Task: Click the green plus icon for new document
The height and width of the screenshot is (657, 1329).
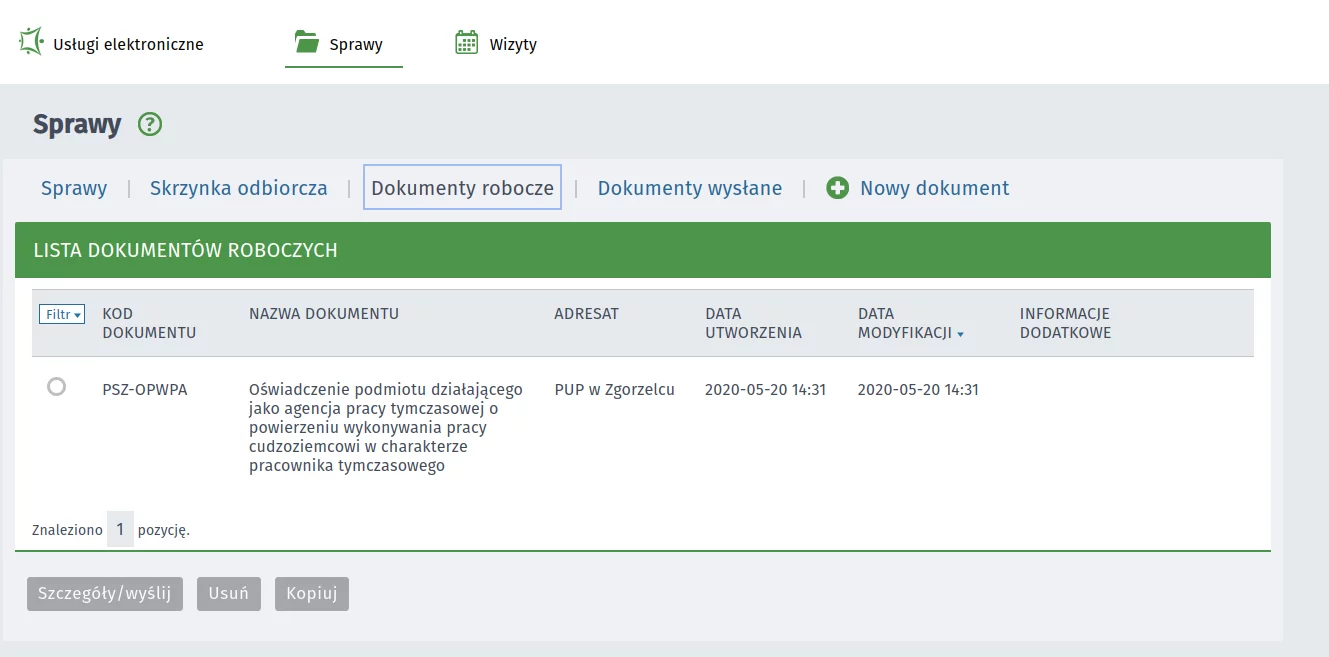Action: point(837,188)
